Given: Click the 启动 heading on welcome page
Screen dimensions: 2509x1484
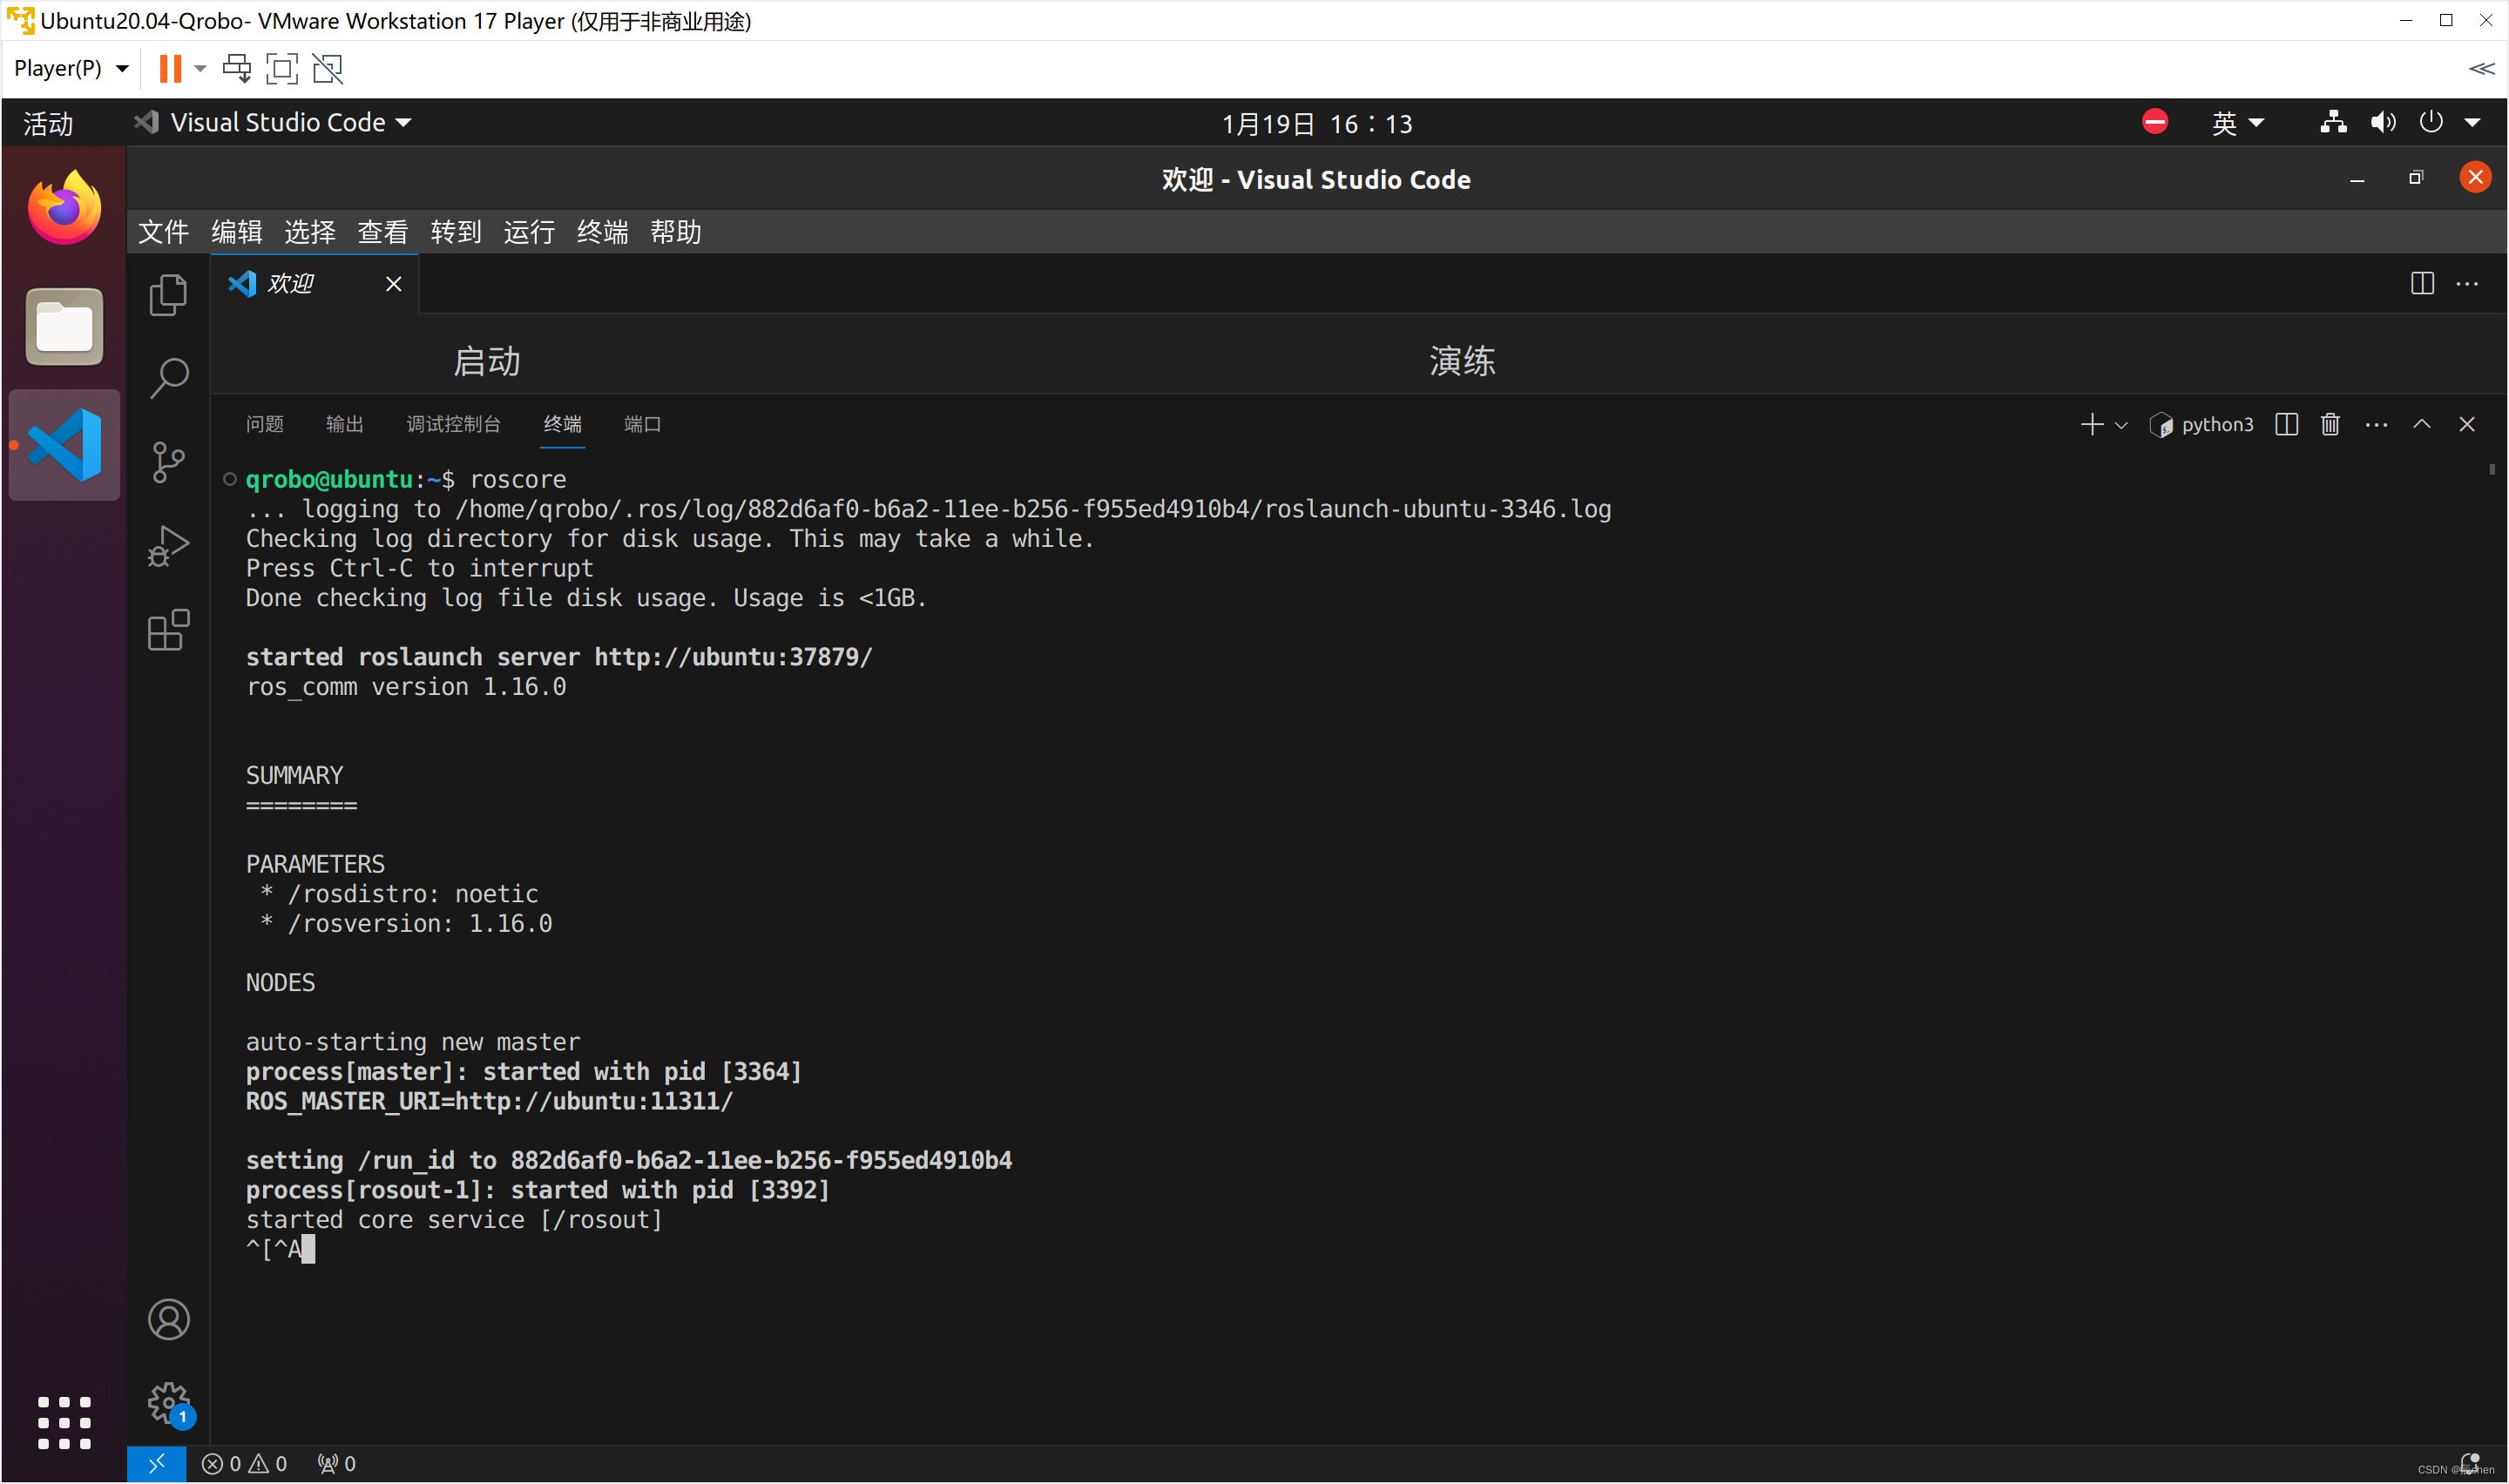Looking at the screenshot, I should click(486, 361).
